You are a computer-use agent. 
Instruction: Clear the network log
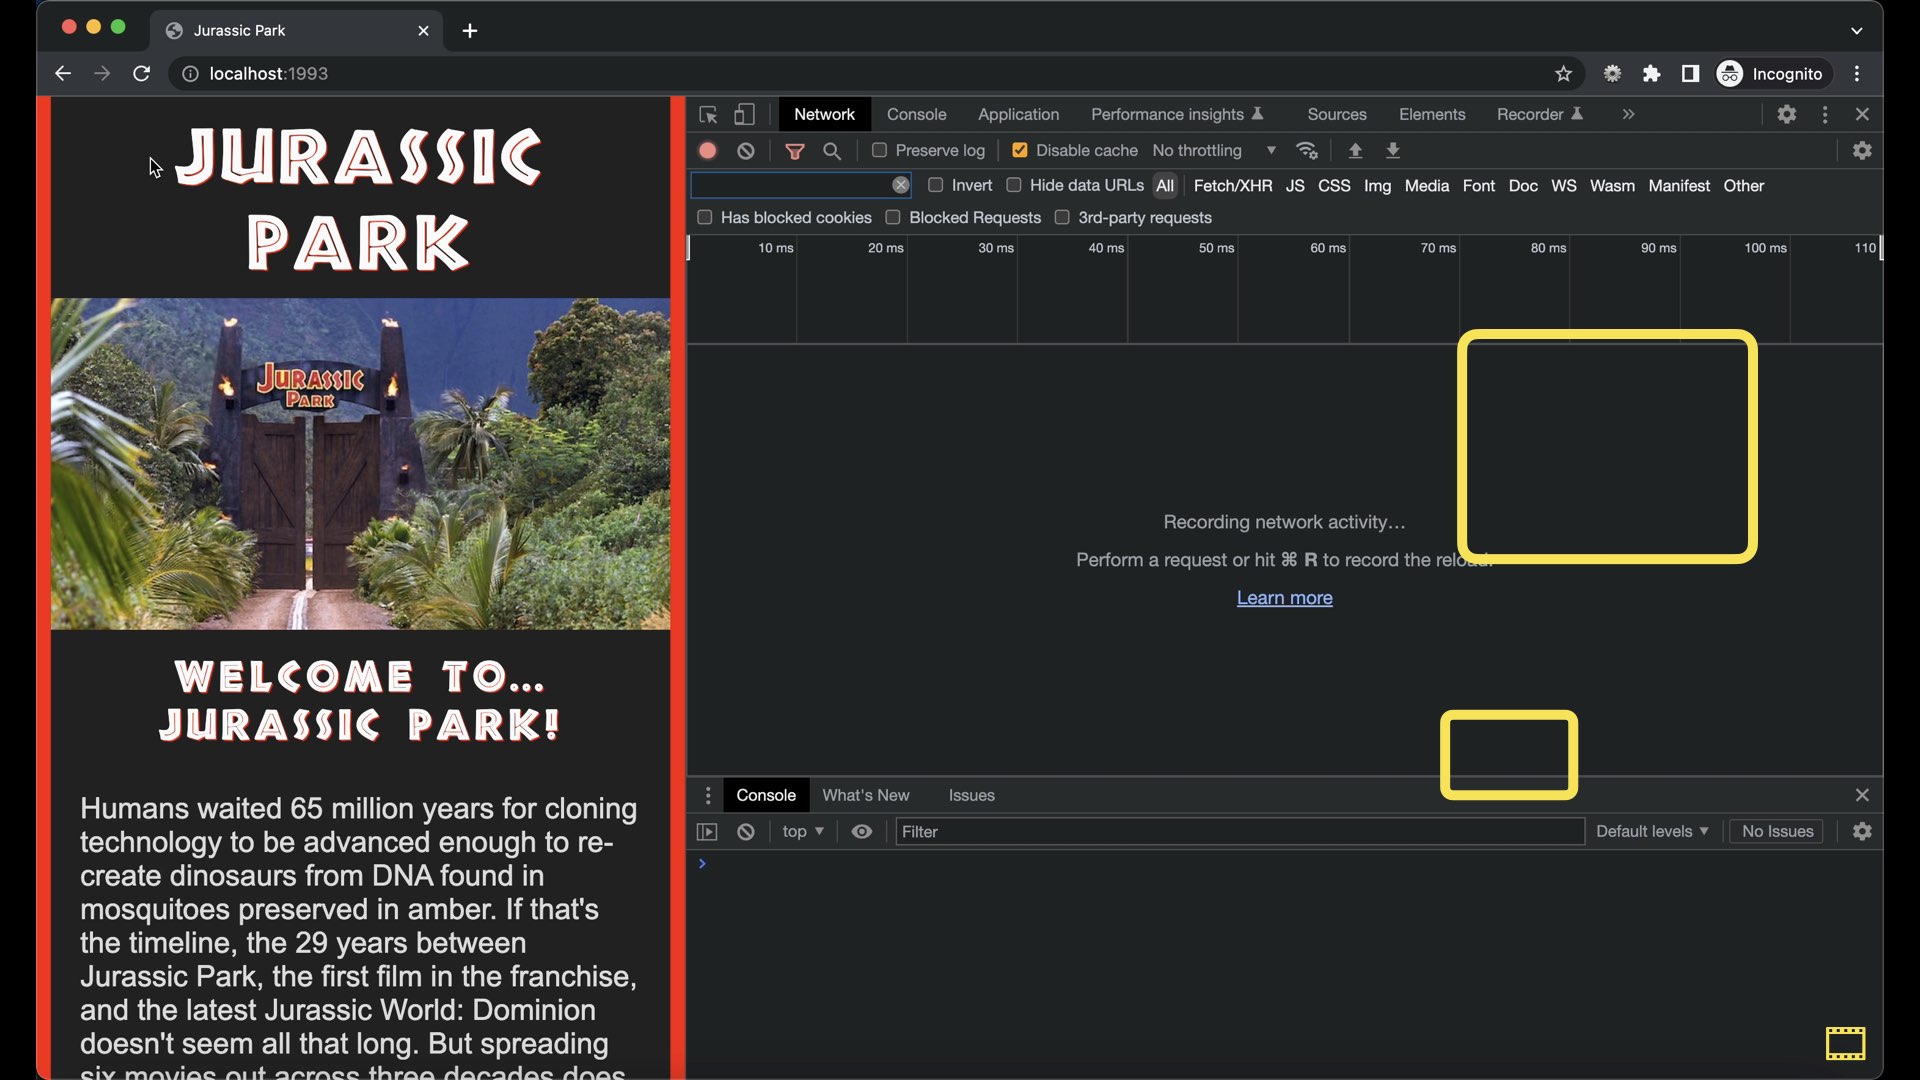click(x=746, y=151)
